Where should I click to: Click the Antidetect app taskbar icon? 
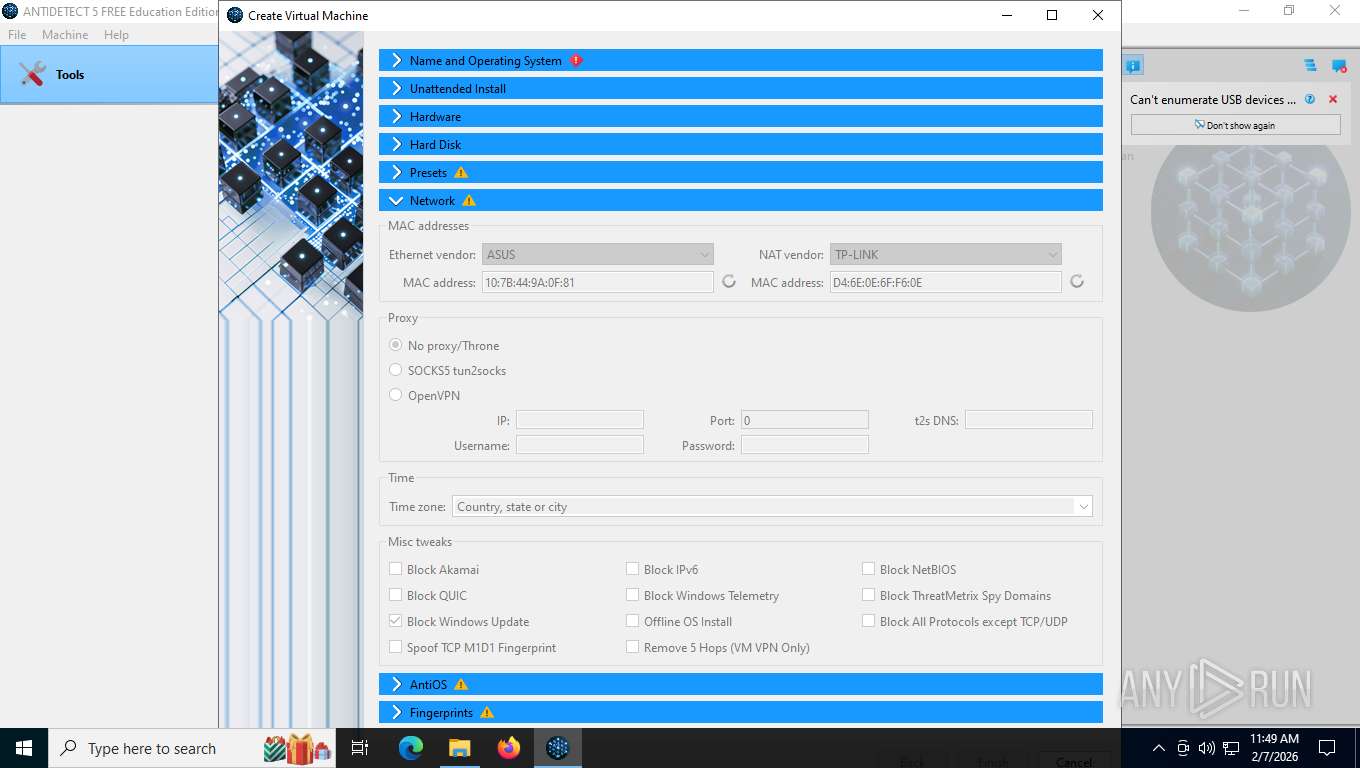[x=558, y=748]
